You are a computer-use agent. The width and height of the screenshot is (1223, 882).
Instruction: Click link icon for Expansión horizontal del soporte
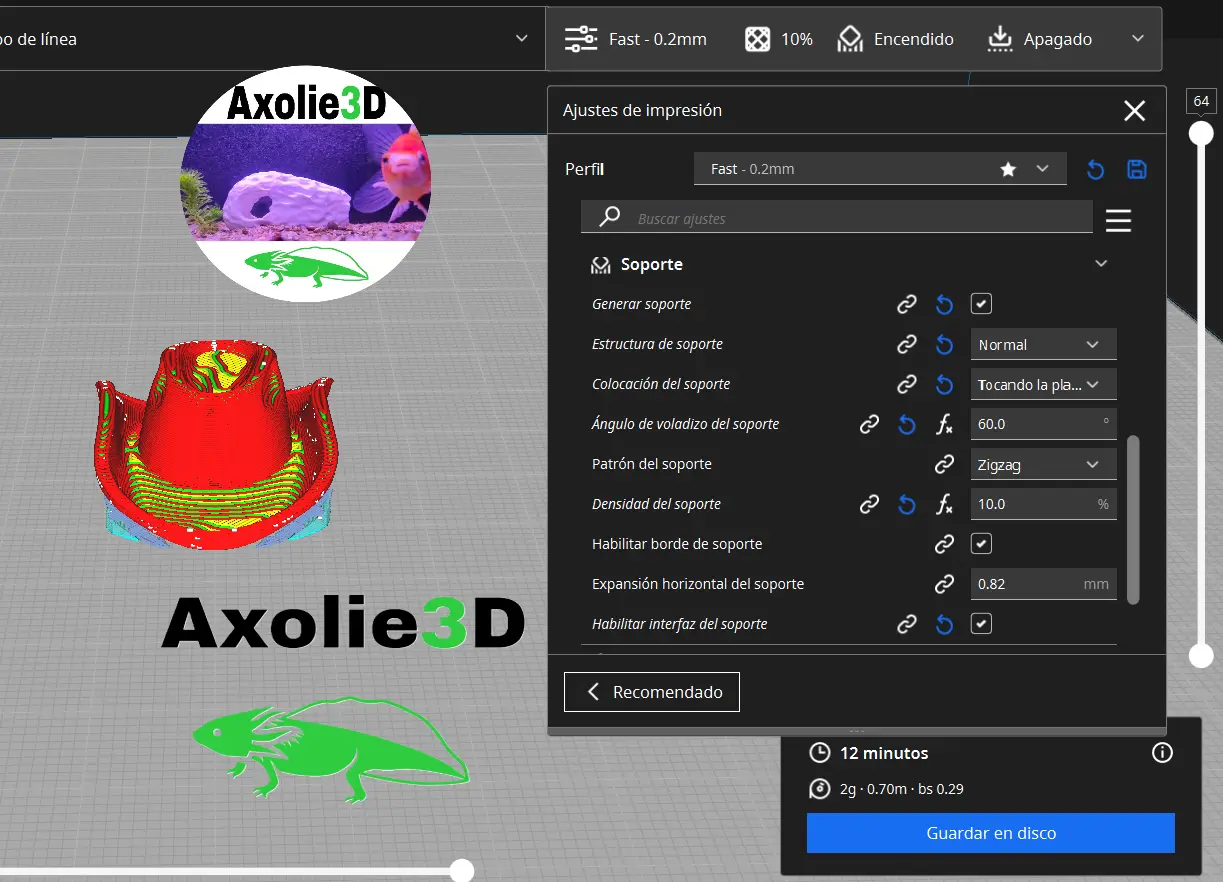coord(944,584)
